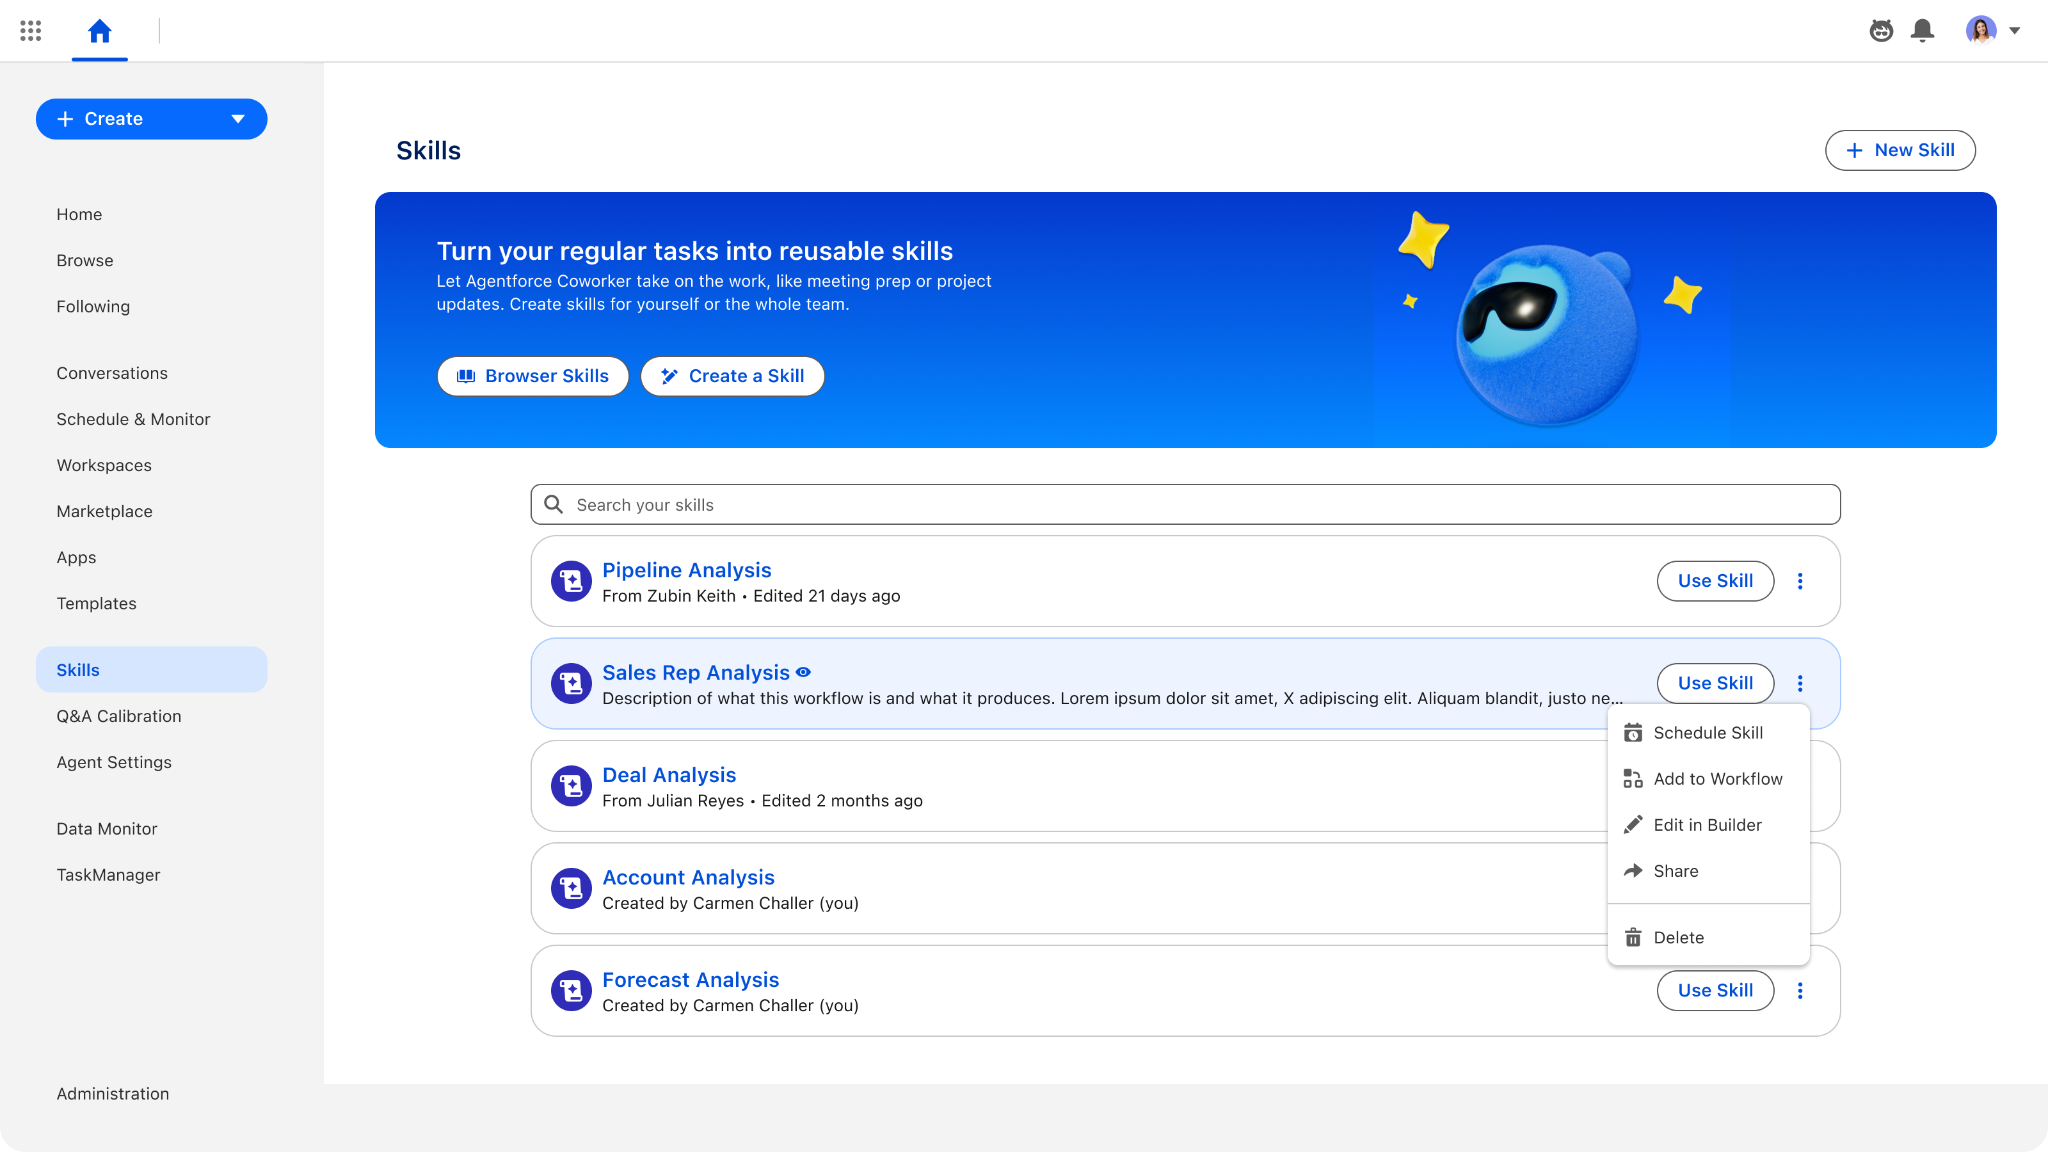
Task: Open Conversations in the sidebar
Action: pyautogui.click(x=112, y=373)
